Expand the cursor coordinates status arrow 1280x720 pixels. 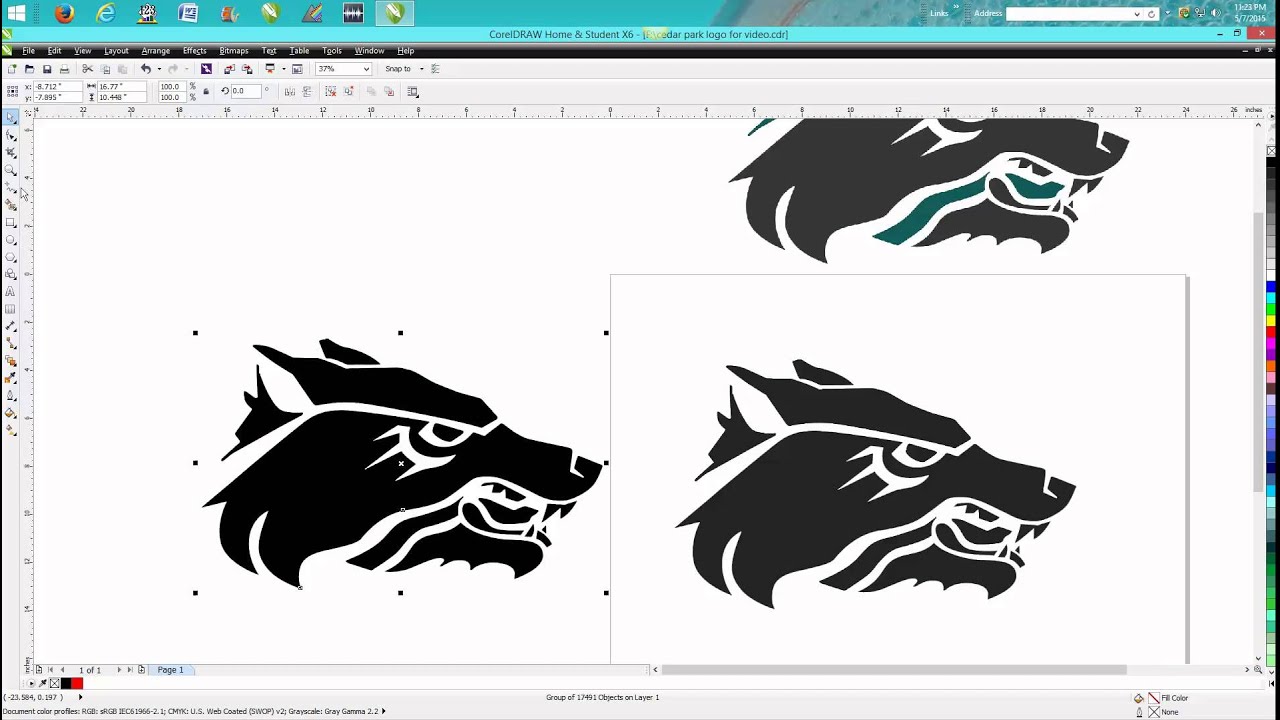[80, 697]
